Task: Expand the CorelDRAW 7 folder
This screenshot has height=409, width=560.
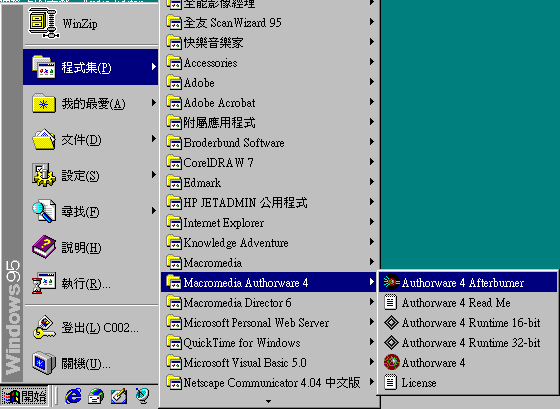Action: click(270, 163)
